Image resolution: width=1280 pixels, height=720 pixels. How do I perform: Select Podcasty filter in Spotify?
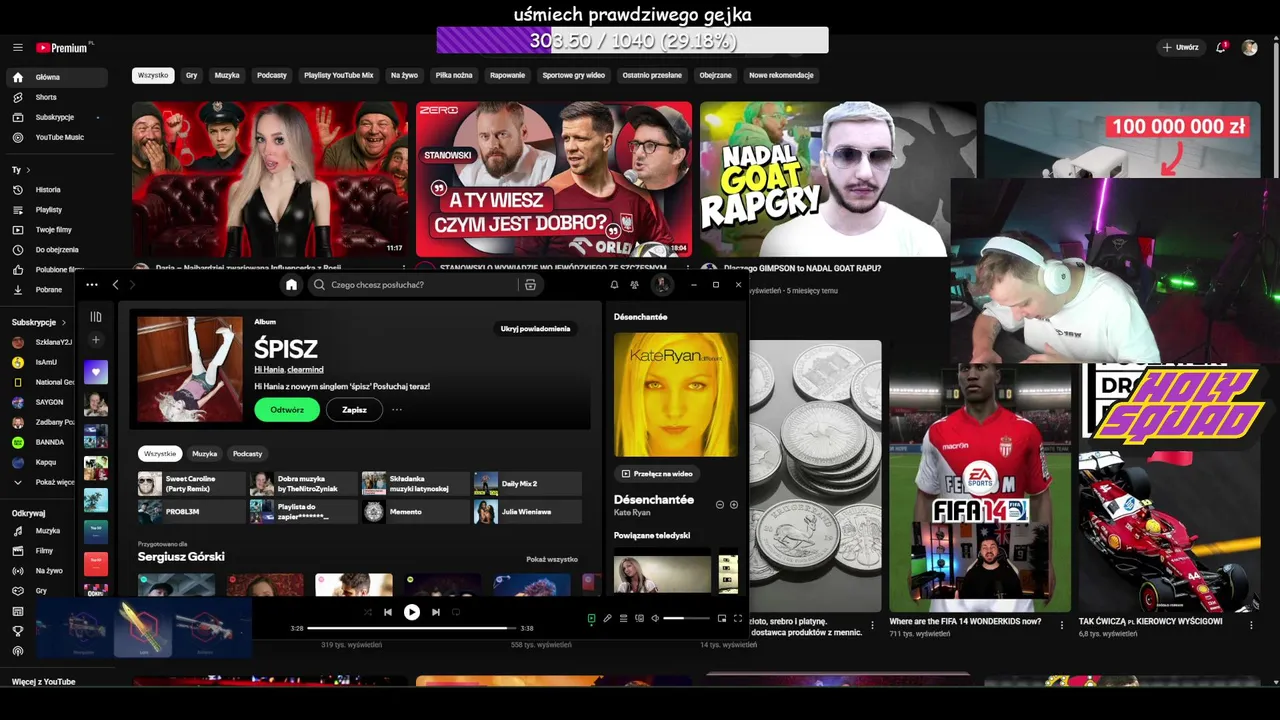[248, 454]
